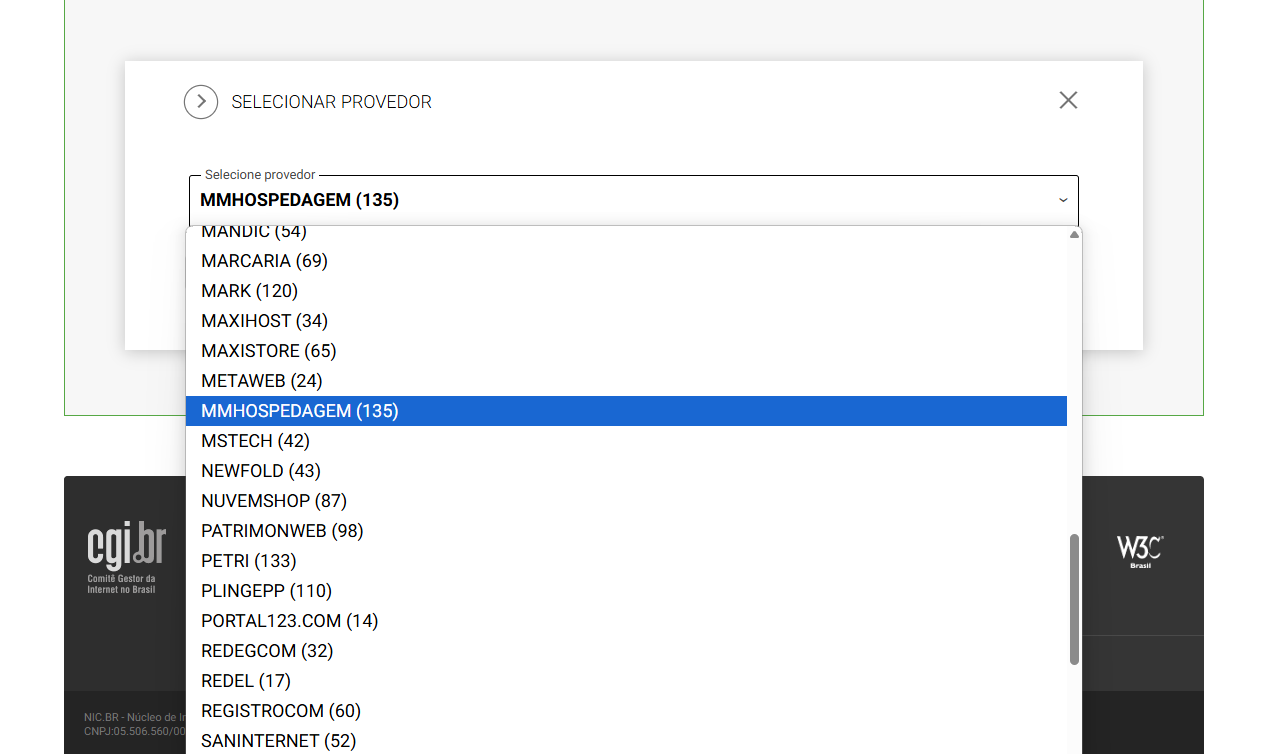The width and height of the screenshot is (1283, 754).
Task: Click the scroll-up arrow of provider list
Action: (x=1074, y=235)
